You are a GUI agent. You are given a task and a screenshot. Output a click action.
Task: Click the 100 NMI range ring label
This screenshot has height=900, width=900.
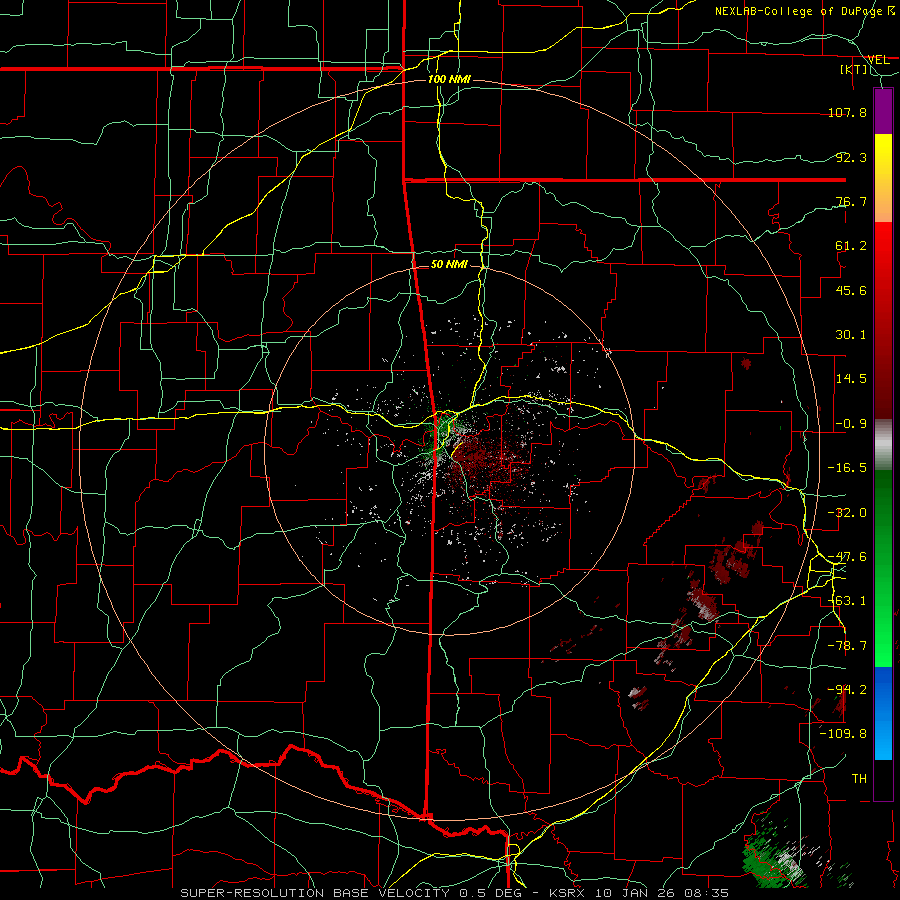coord(449,79)
